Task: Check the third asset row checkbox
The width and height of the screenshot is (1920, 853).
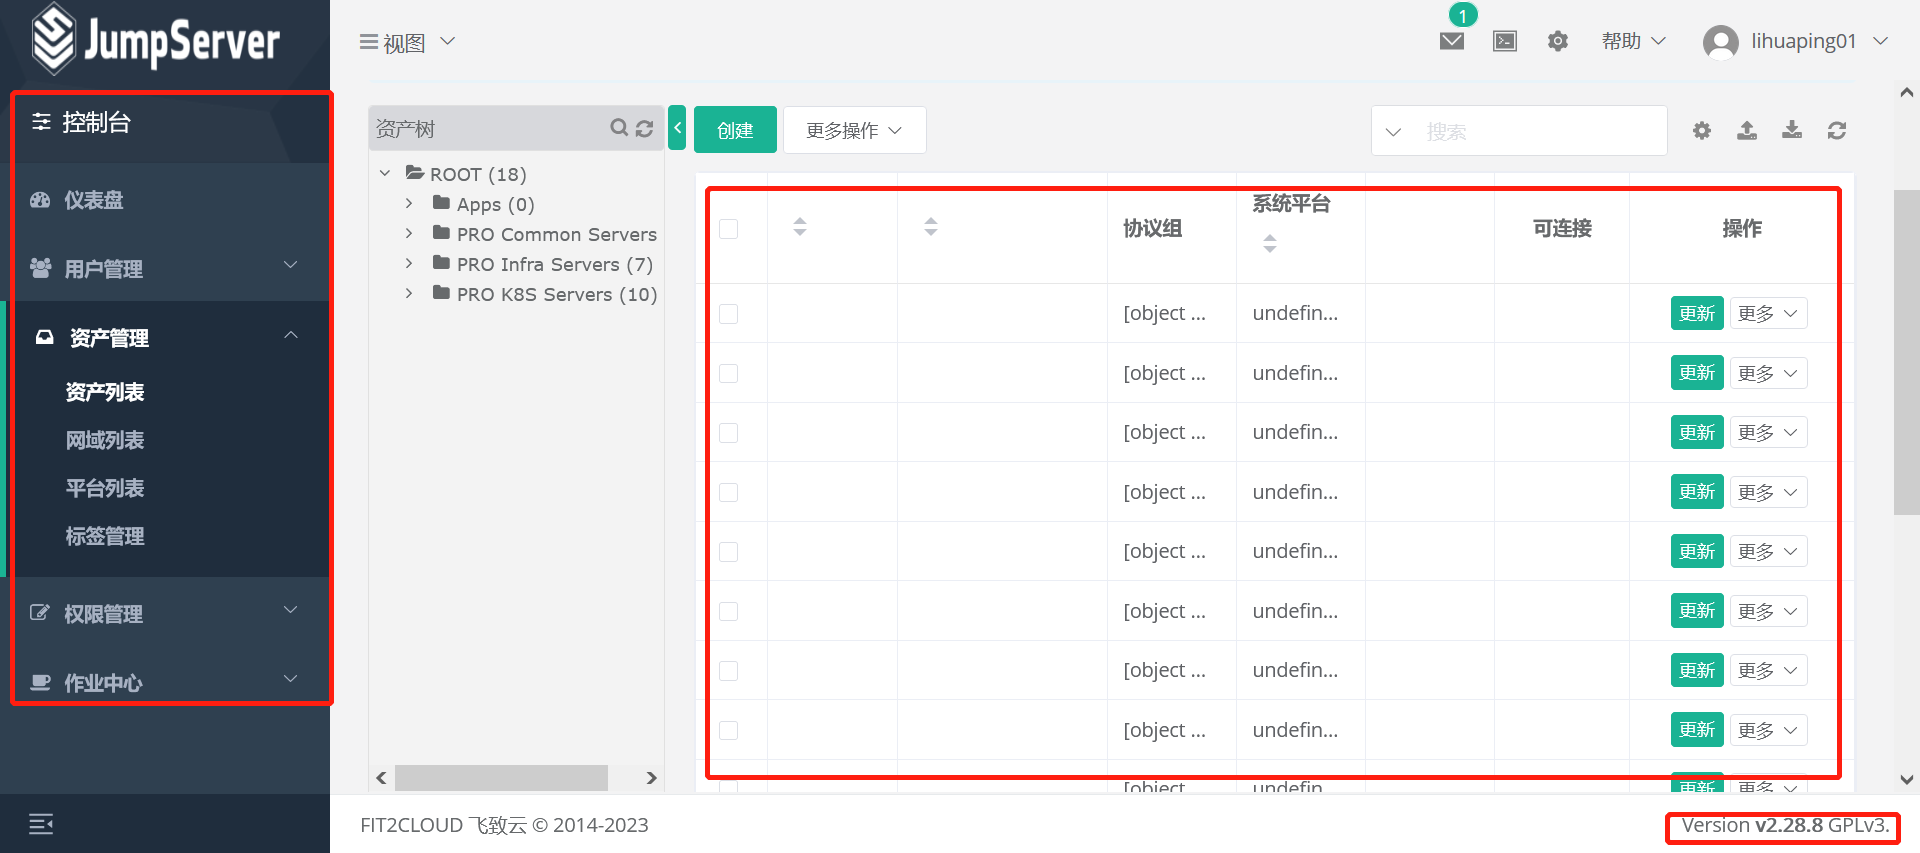Action: [729, 433]
